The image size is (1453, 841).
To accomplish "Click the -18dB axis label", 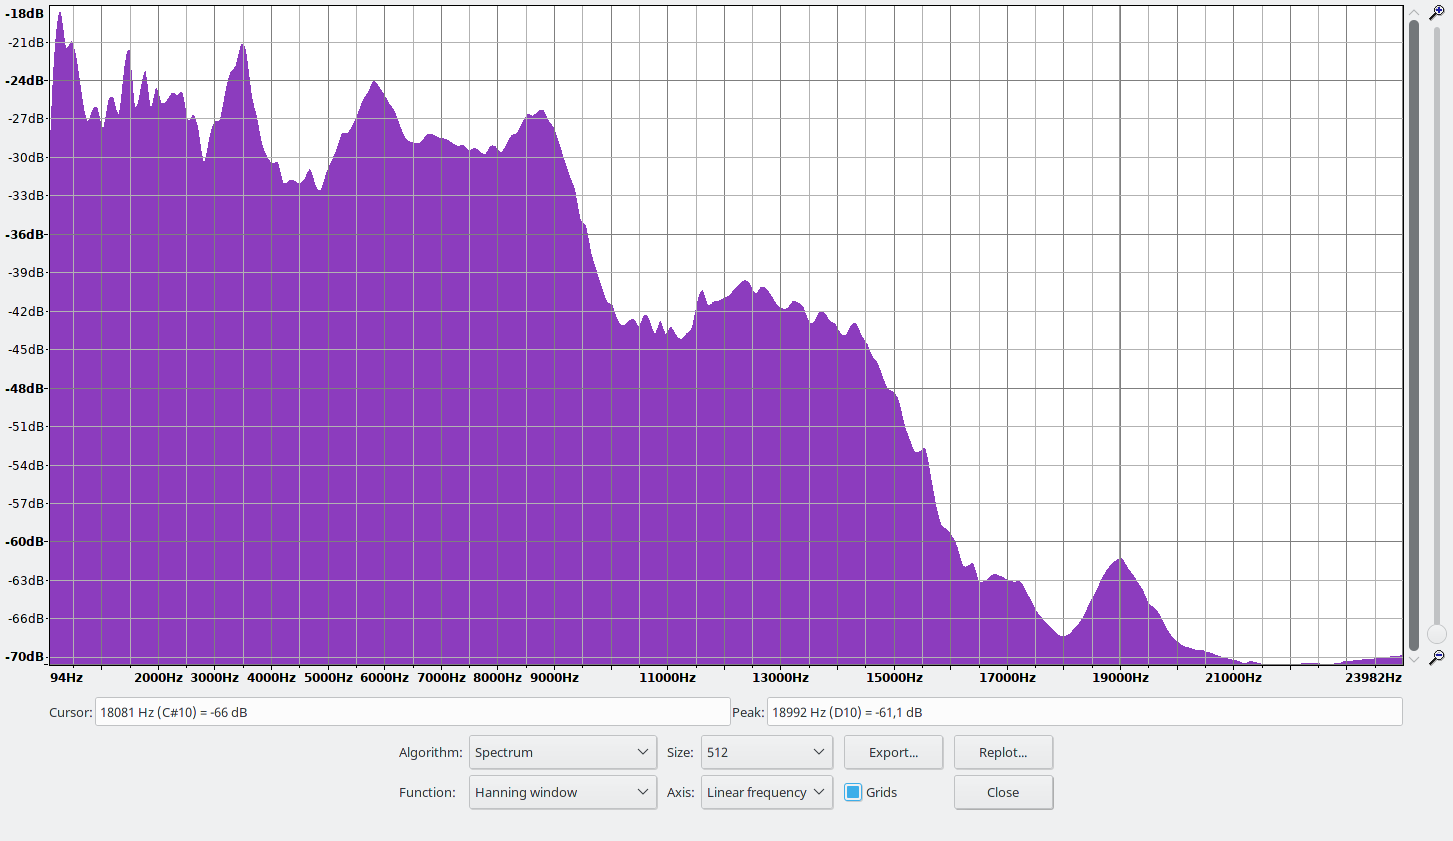I will tap(26, 14).
